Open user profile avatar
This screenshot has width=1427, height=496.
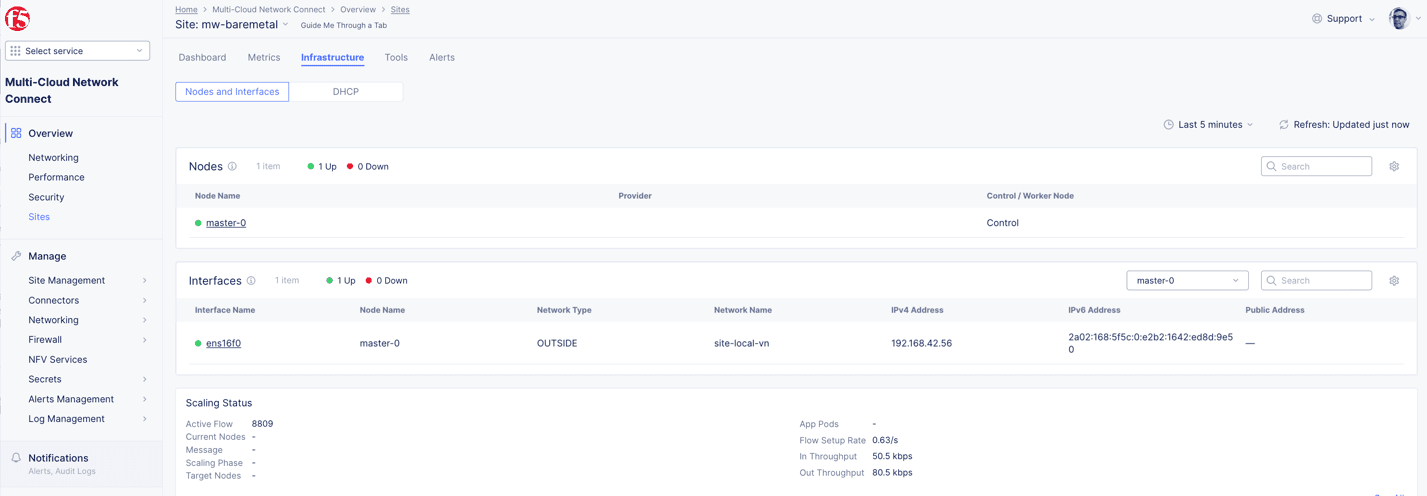coord(1399,18)
